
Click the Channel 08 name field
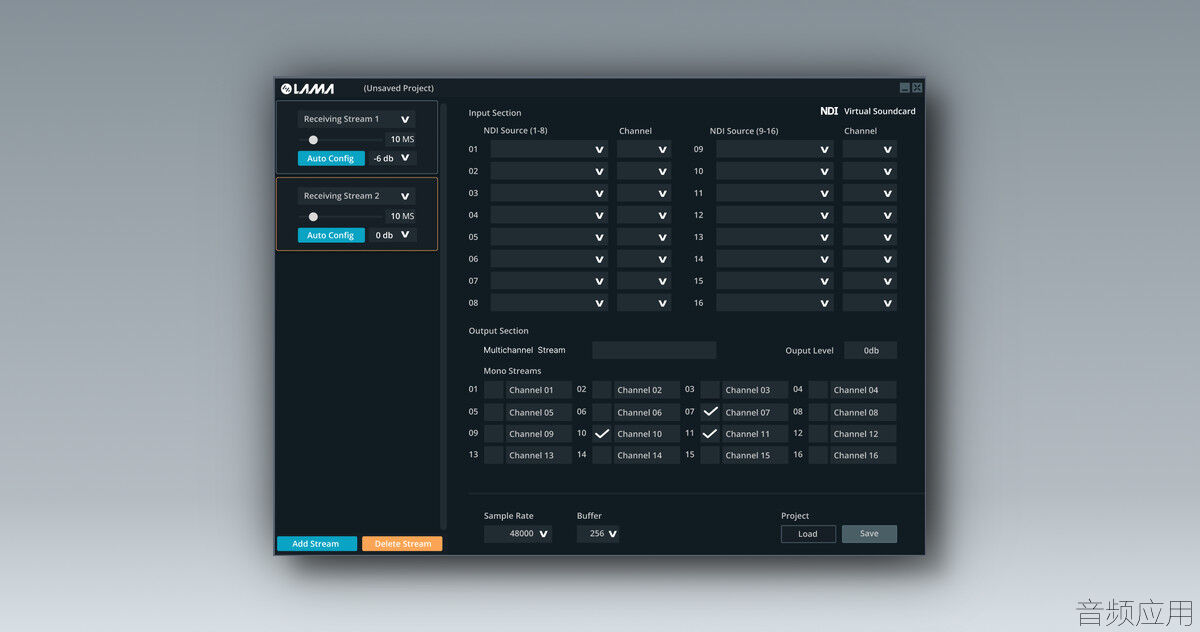pyautogui.click(x=863, y=412)
